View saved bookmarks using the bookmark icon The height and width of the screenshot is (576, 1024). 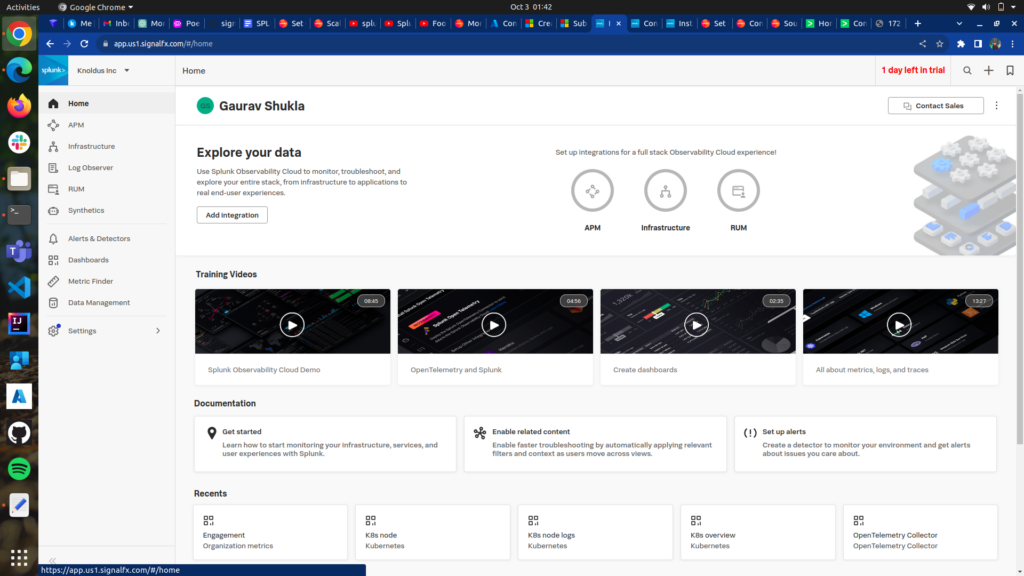[1010, 70]
